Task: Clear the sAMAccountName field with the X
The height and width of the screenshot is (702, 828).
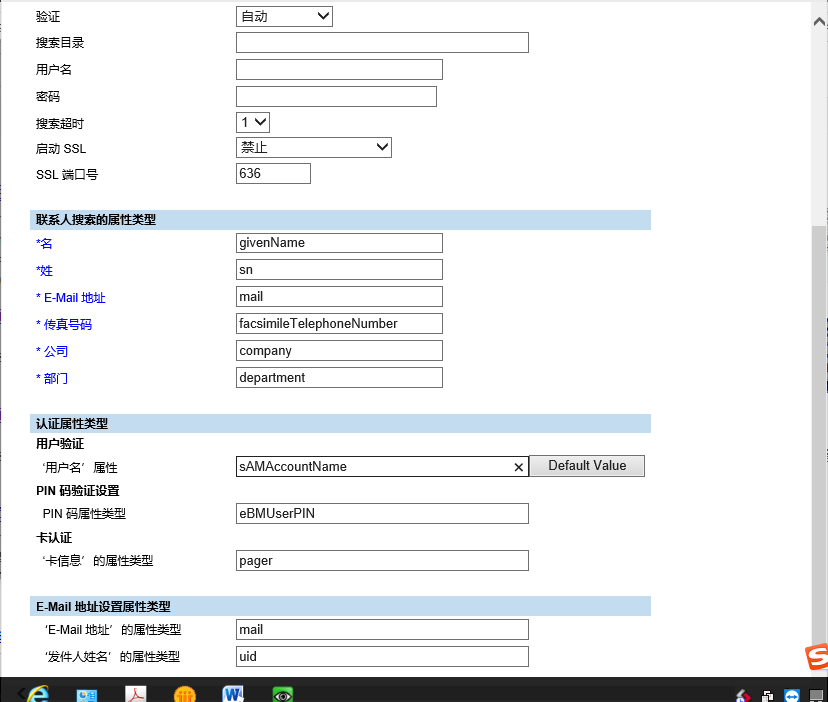Action: pyautogui.click(x=518, y=466)
